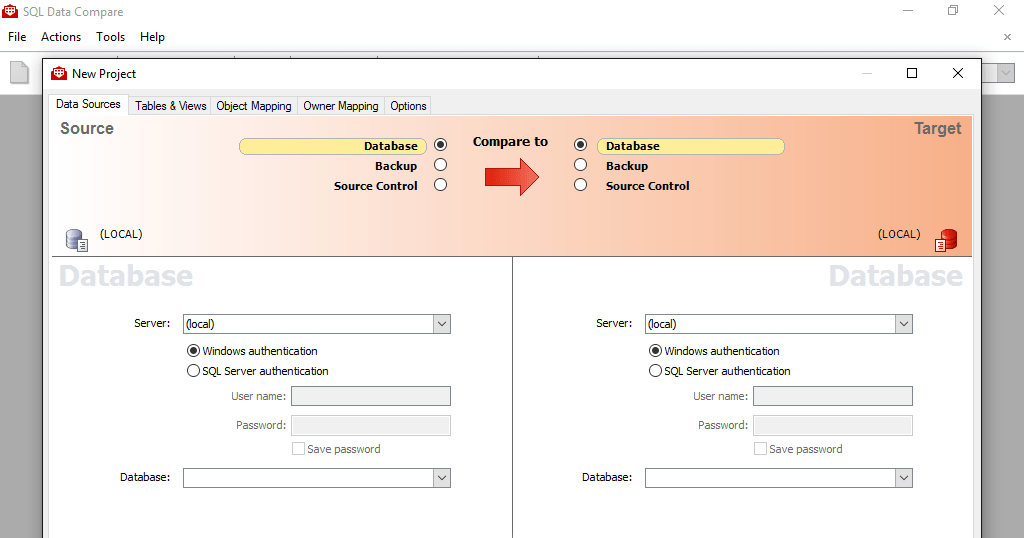
Task: Click the red target database icon
Action: (x=946, y=240)
